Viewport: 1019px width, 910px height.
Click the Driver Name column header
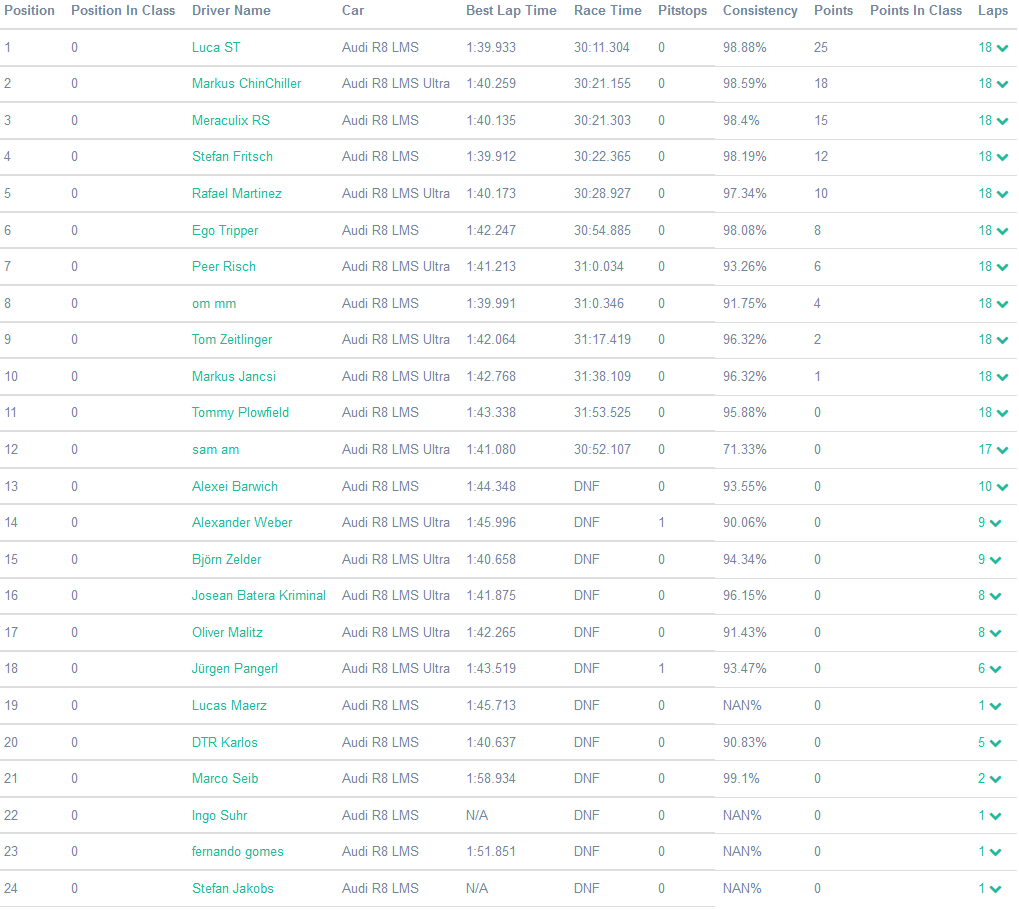pos(231,11)
